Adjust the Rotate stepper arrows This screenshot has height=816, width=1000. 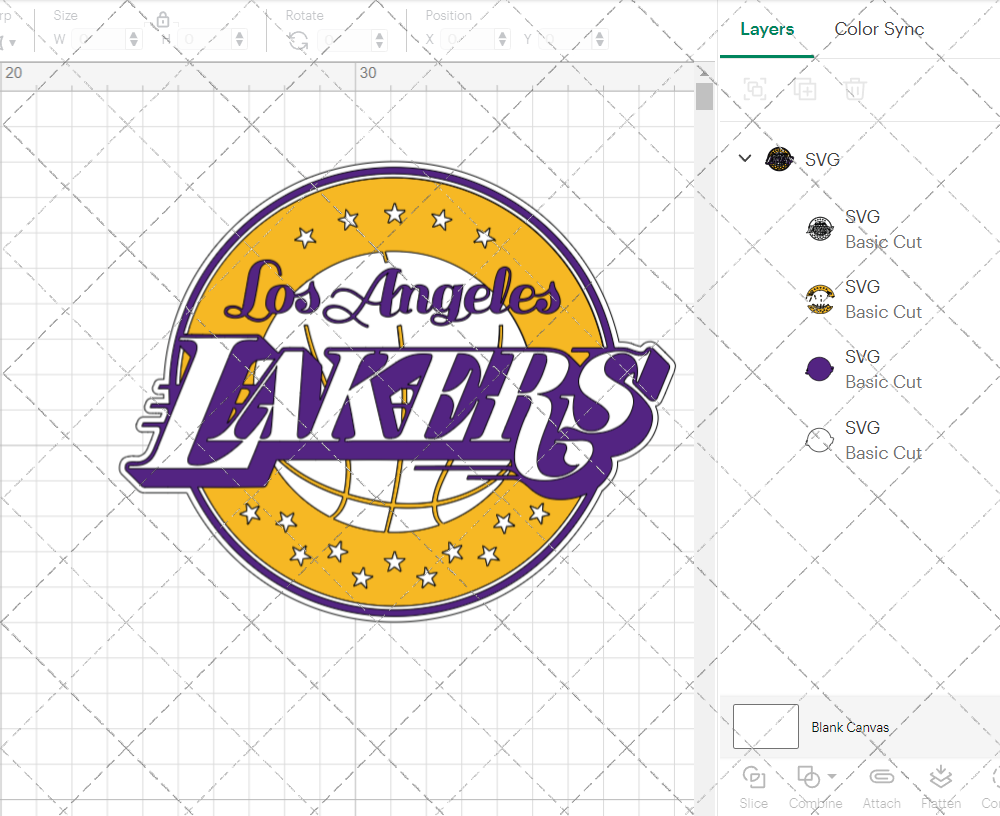[x=379, y=40]
